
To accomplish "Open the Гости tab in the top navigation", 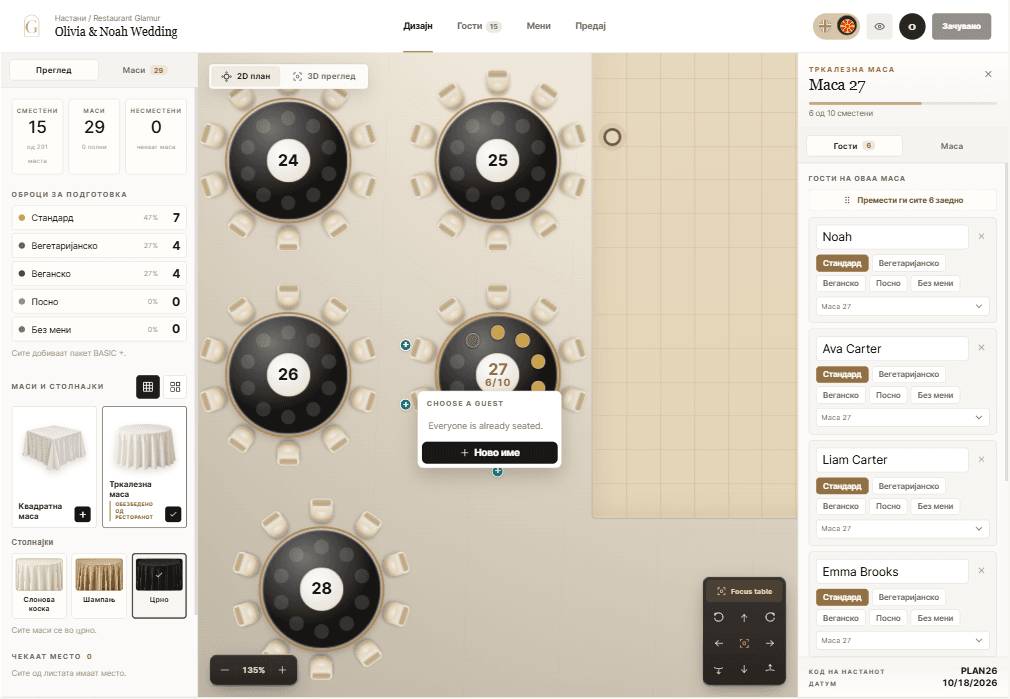I will (x=479, y=26).
